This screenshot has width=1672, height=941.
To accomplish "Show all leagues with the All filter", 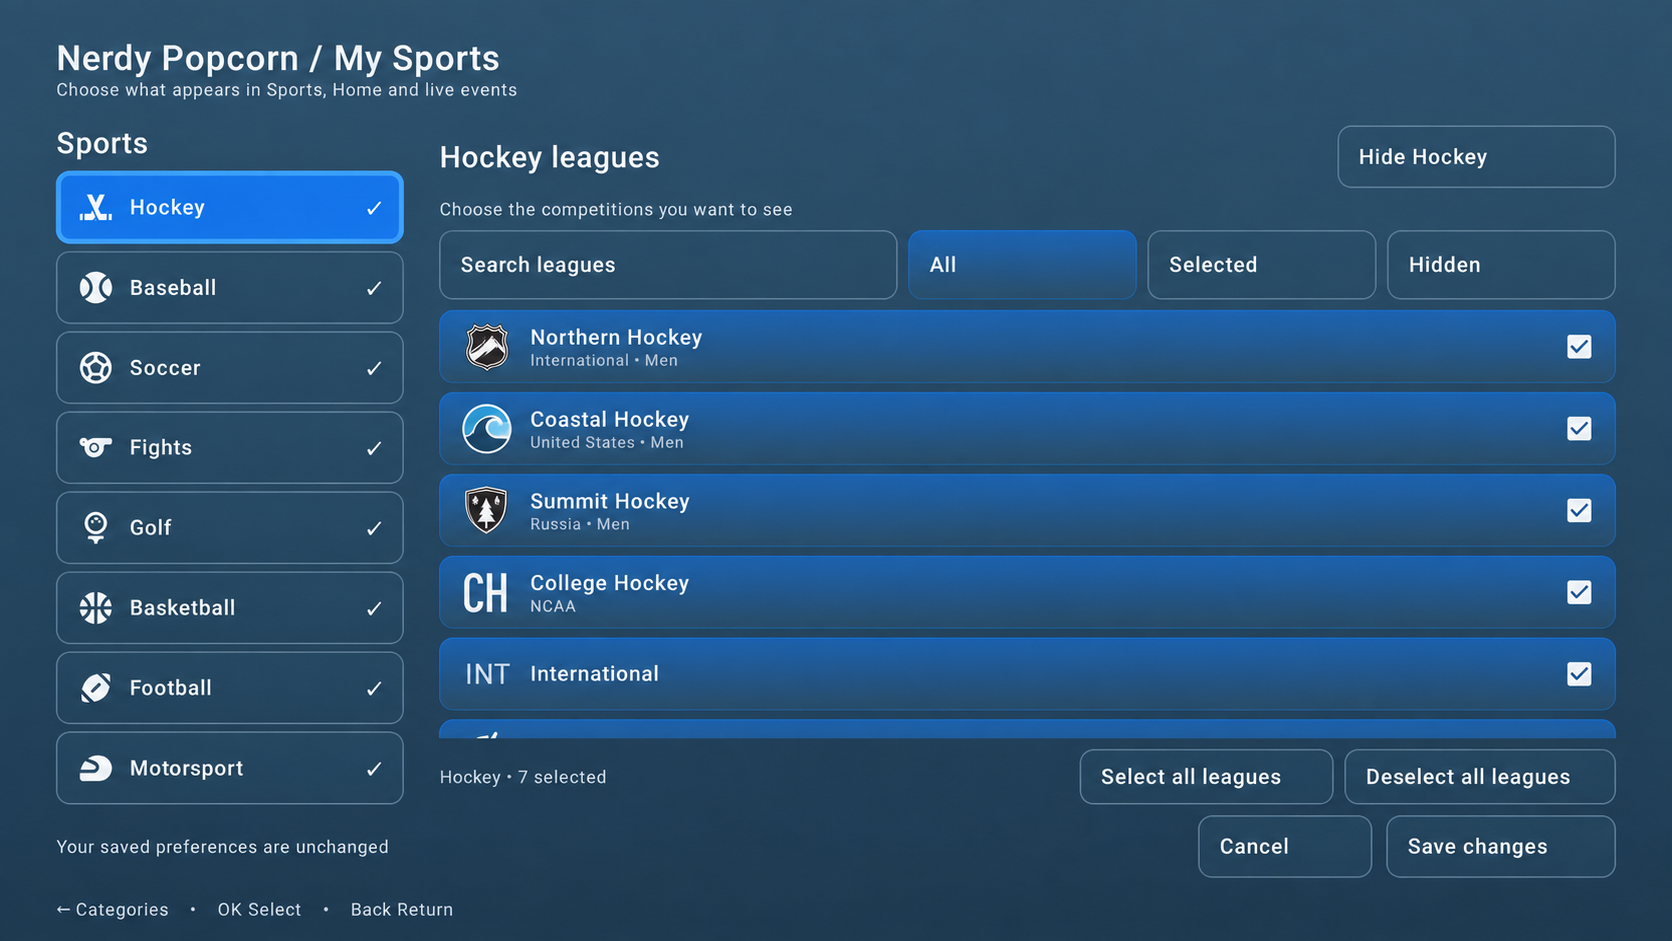I will (x=1022, y=265).
